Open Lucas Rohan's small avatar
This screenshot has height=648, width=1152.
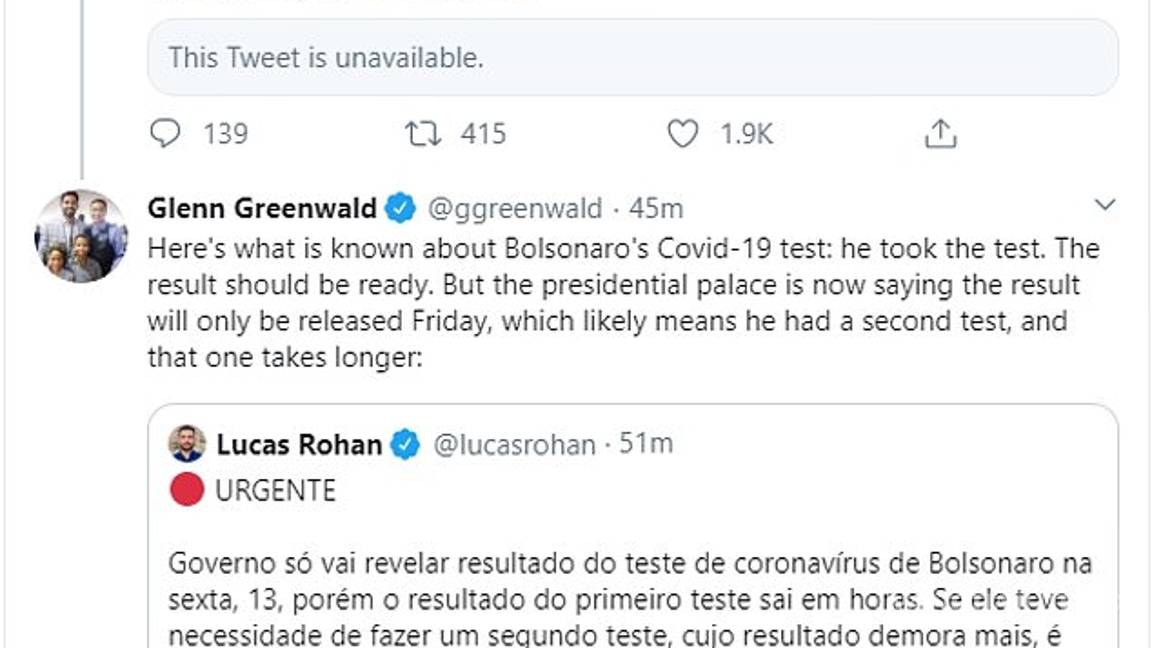click(x=187, y=444)
